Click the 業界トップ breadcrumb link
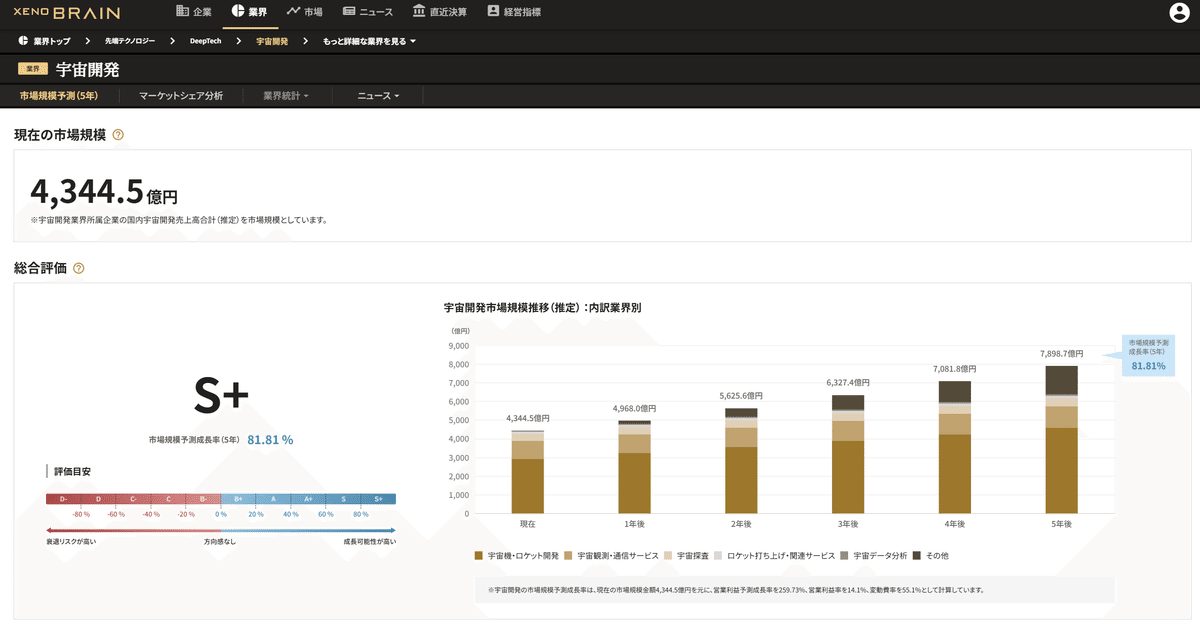This screenshot has height=624, width=1200. [x=44, y=41]
